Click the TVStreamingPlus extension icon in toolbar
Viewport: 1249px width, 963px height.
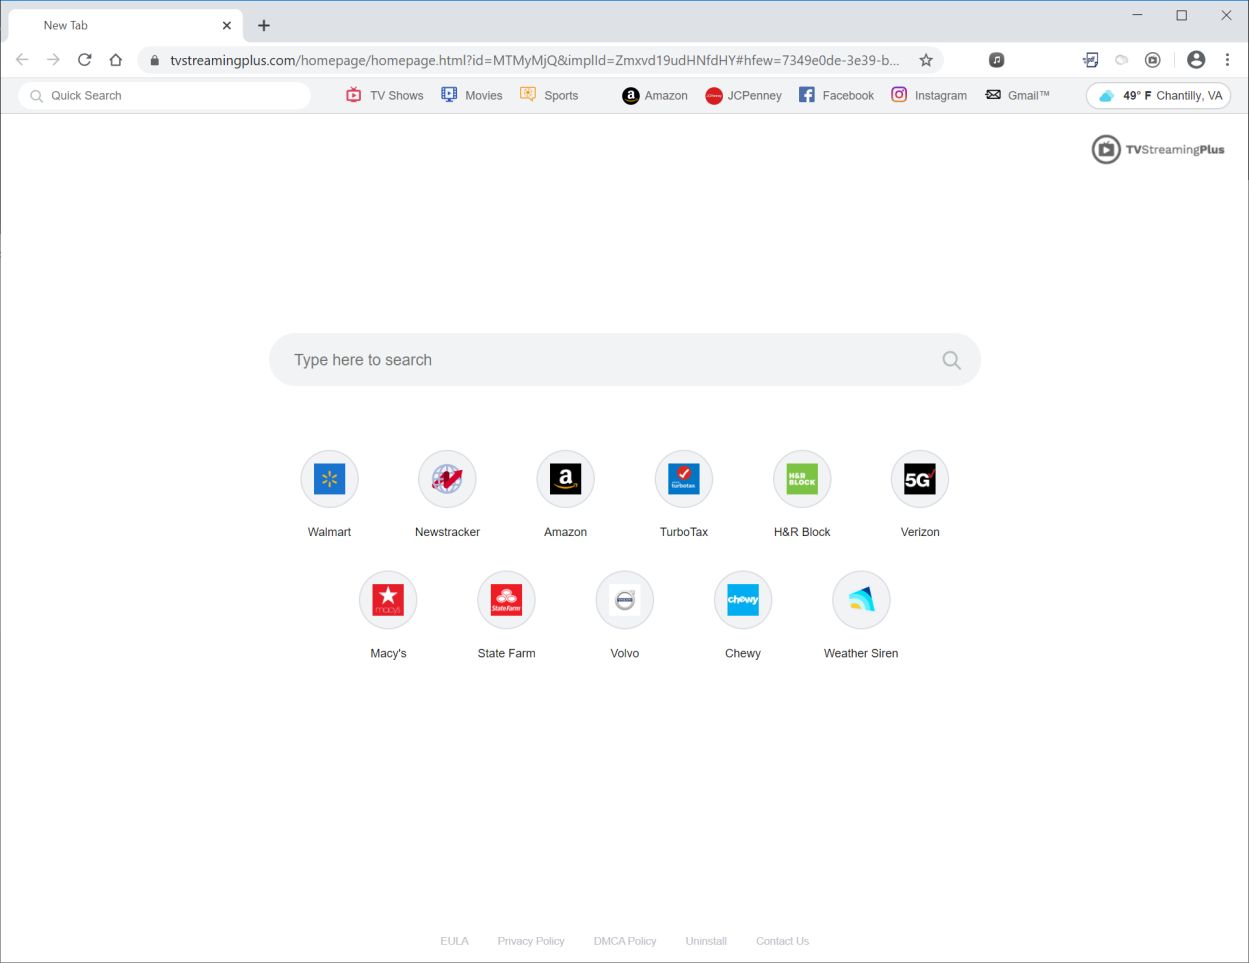click(1153, 60)
